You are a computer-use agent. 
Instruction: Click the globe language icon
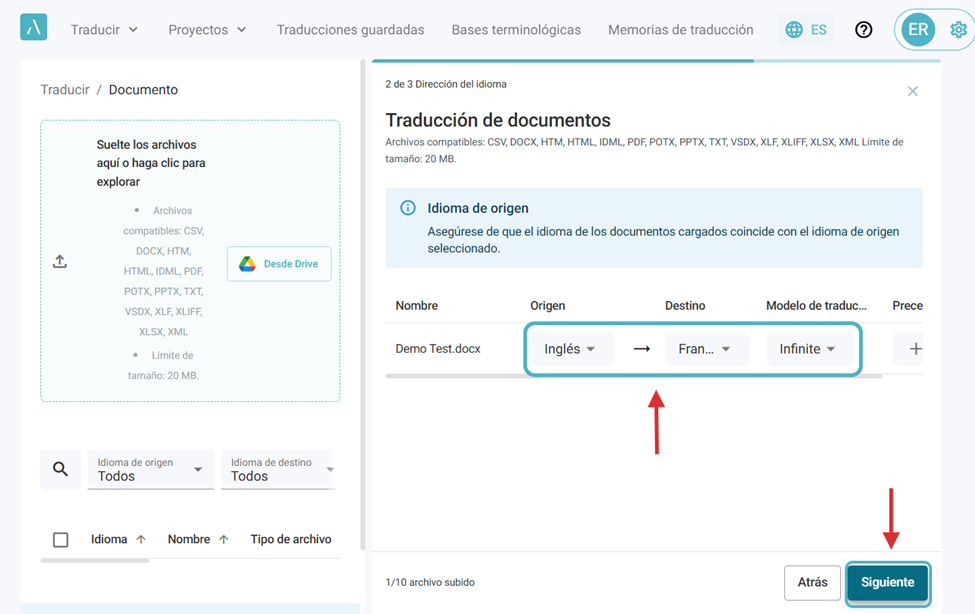794,29
